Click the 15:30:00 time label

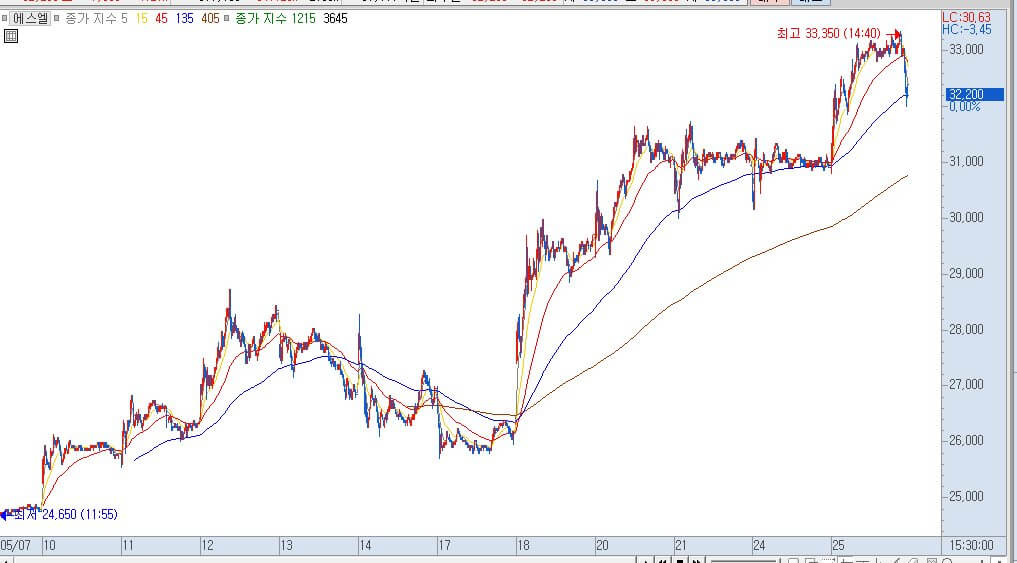[x=971, y=545]
